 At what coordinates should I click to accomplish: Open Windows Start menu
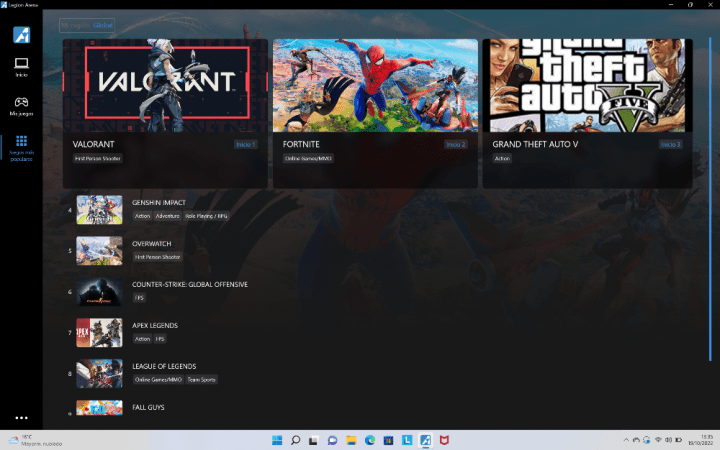tap(277, 440)
